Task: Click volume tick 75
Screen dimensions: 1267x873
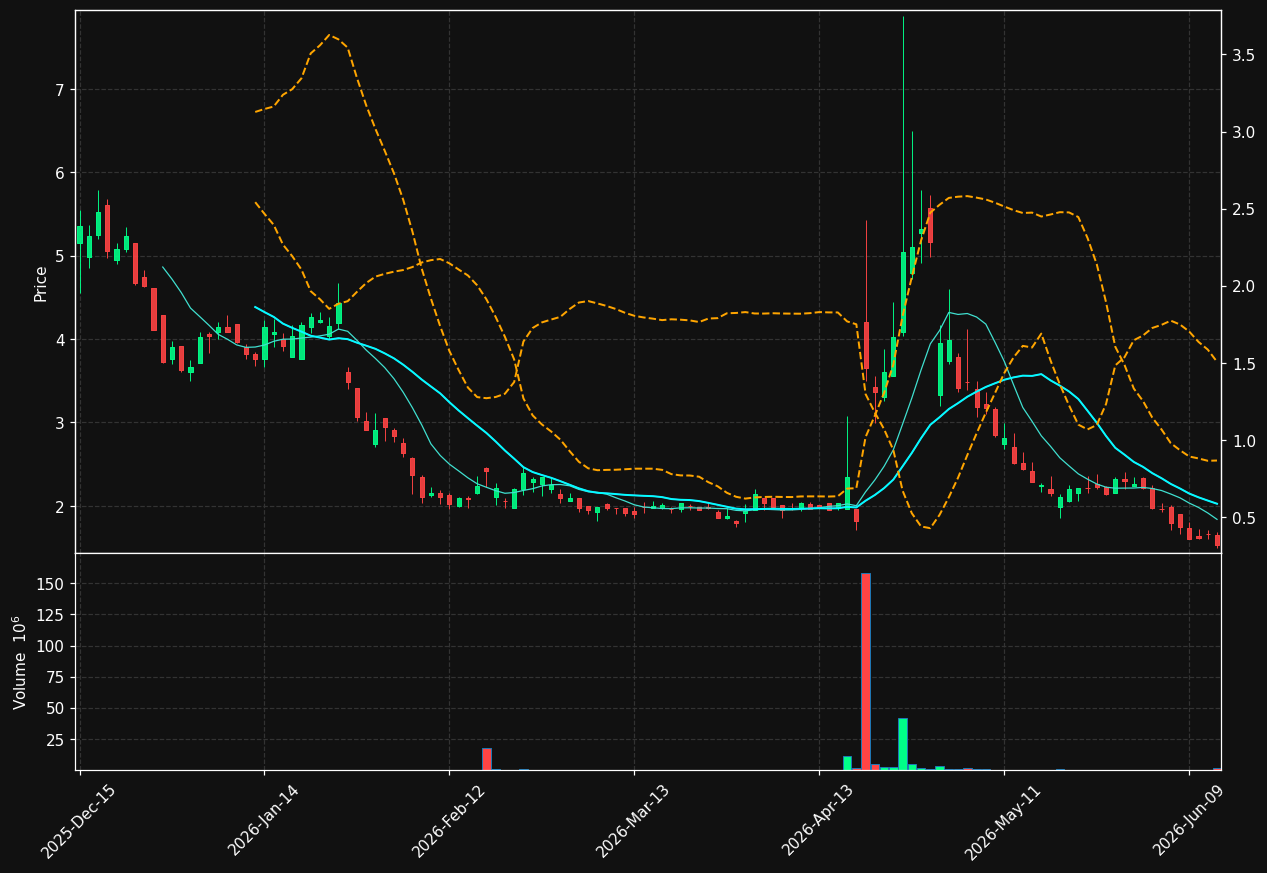Action: (54, 678)
